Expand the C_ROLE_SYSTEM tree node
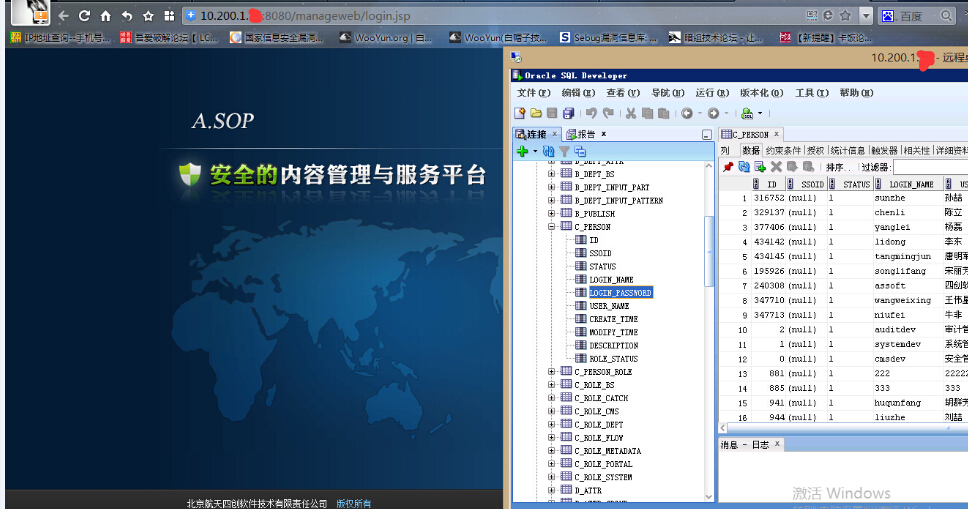Screen dimensions: 968x509 point(551,477)
